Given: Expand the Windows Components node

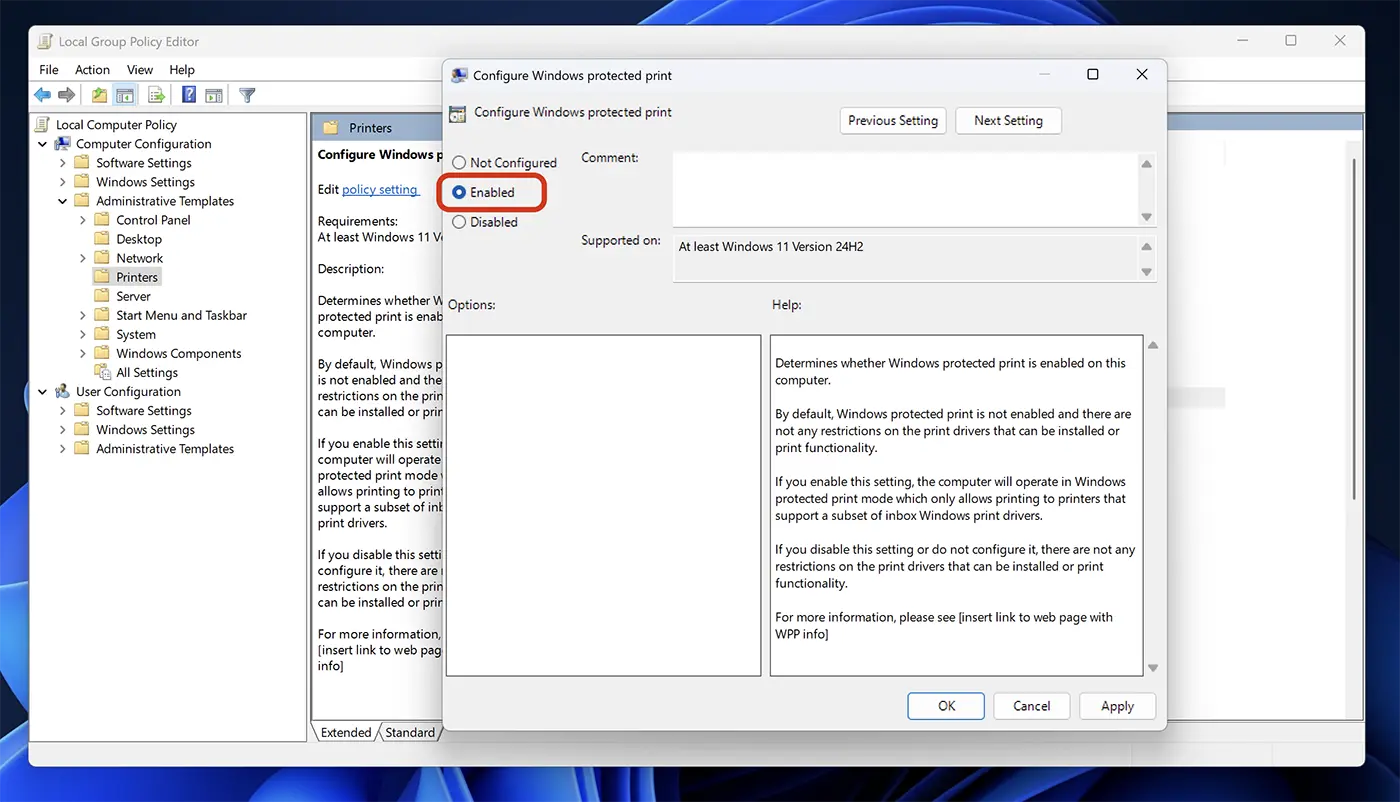Looking at the screenshot, I should [x=83, y=354].
